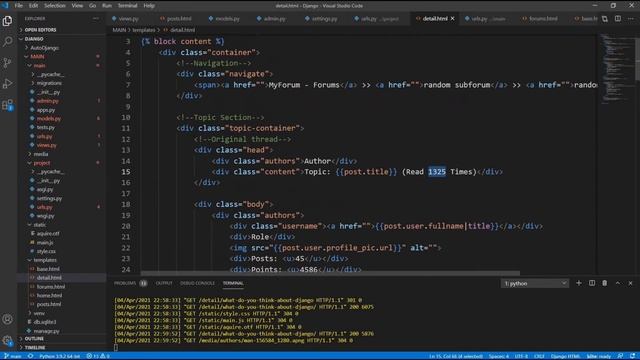Switch to the views.py editor tab
This screenshot has height=360, width=640.
128,19
